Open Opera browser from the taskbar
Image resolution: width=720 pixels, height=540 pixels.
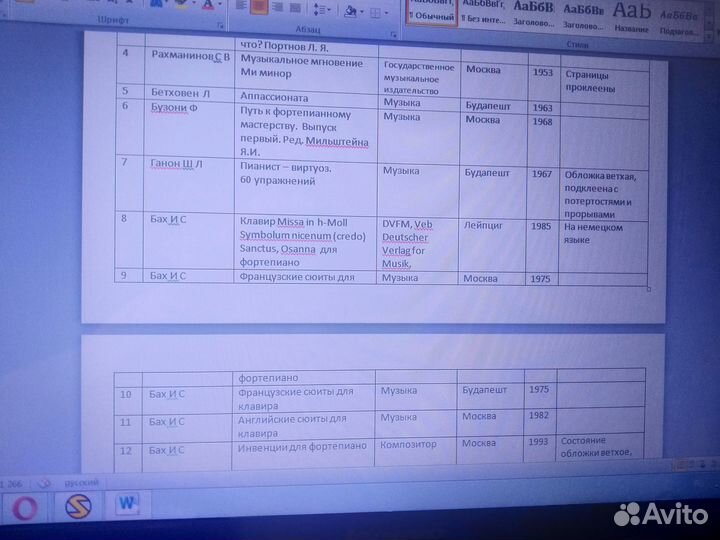[x=24, y=507]
